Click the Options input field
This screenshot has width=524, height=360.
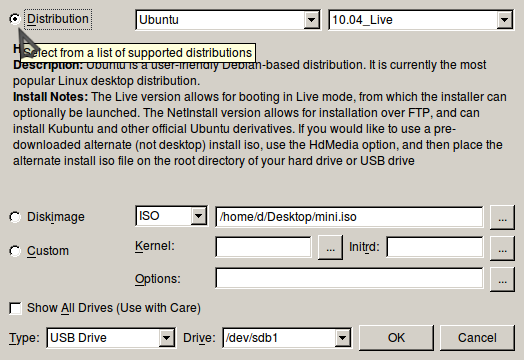[x=349, y=278]
